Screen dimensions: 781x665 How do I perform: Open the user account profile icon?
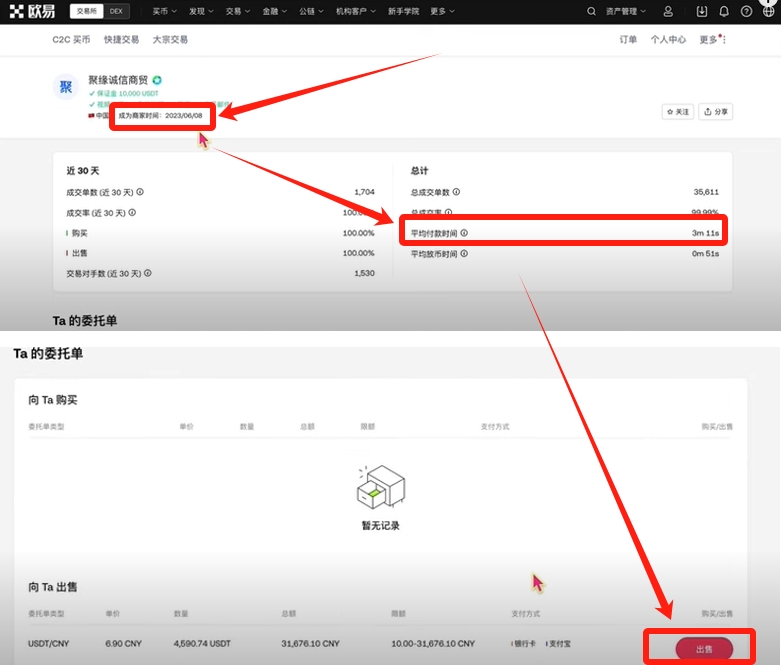[x=668, y=11]
